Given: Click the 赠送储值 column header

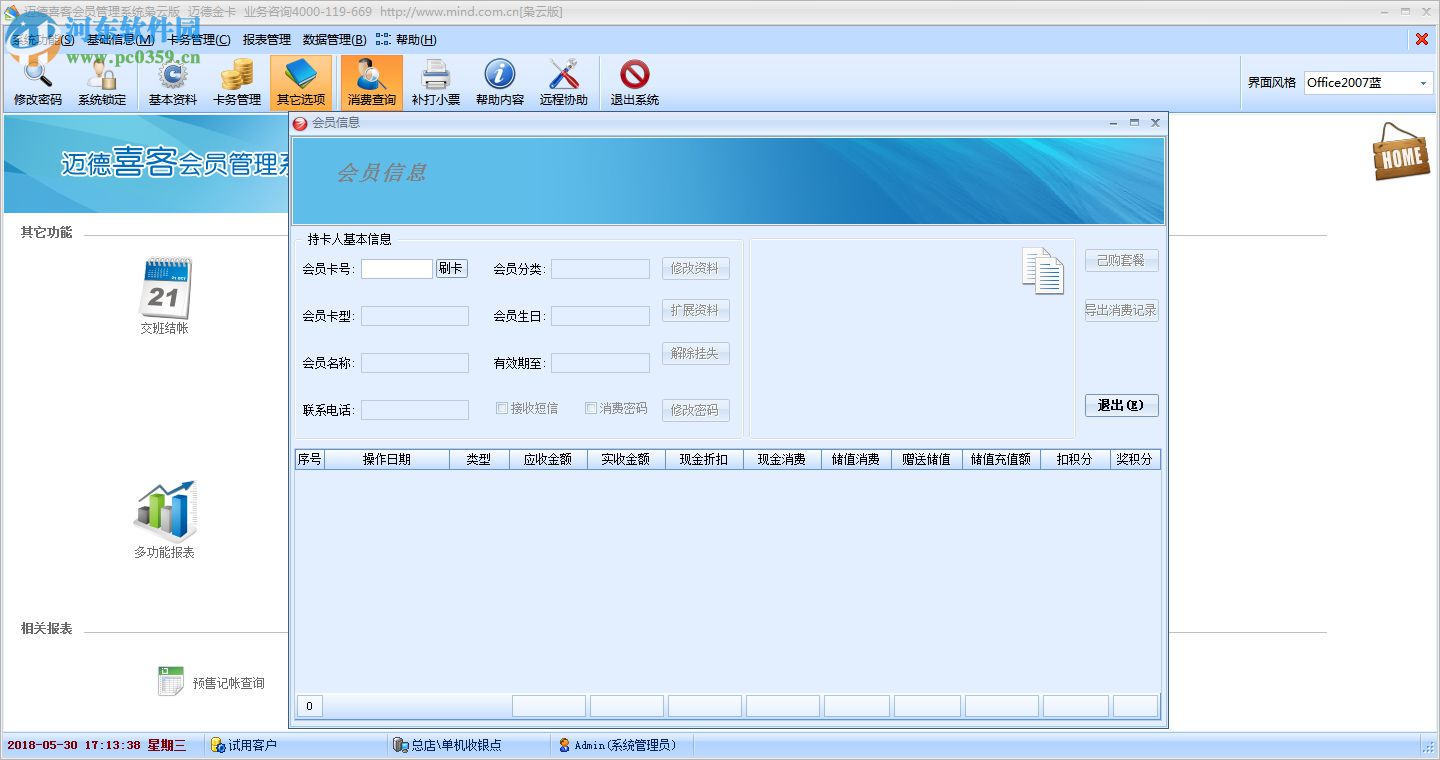Looking at the screenshot, I should click(927, 459).
